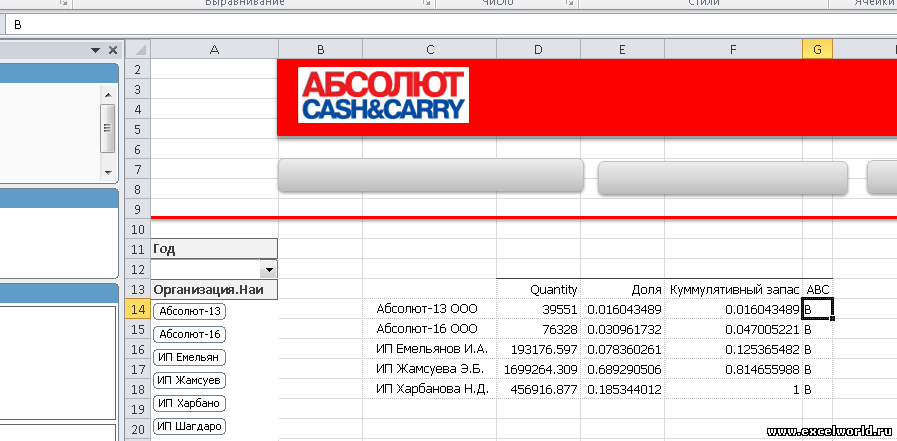Select the cell ИП Жамсуева Э.Б.
897x441 pixels.
coord(430,370)
